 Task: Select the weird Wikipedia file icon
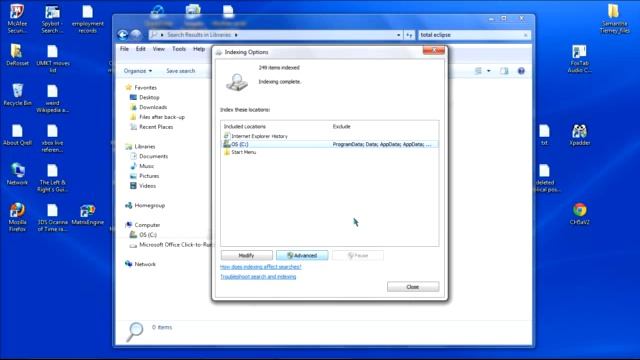52,98
